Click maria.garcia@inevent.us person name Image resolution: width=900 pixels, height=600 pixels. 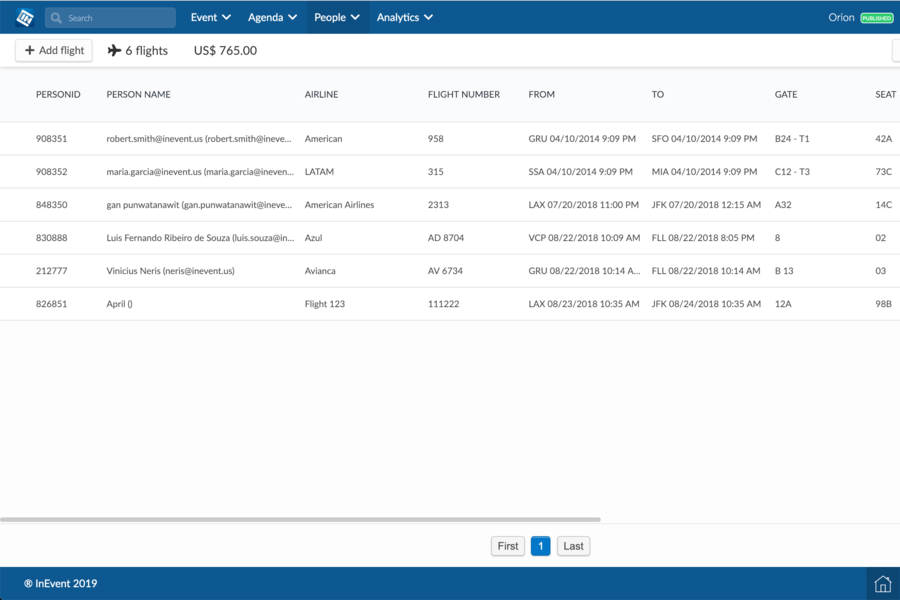(x=200, y=172)
